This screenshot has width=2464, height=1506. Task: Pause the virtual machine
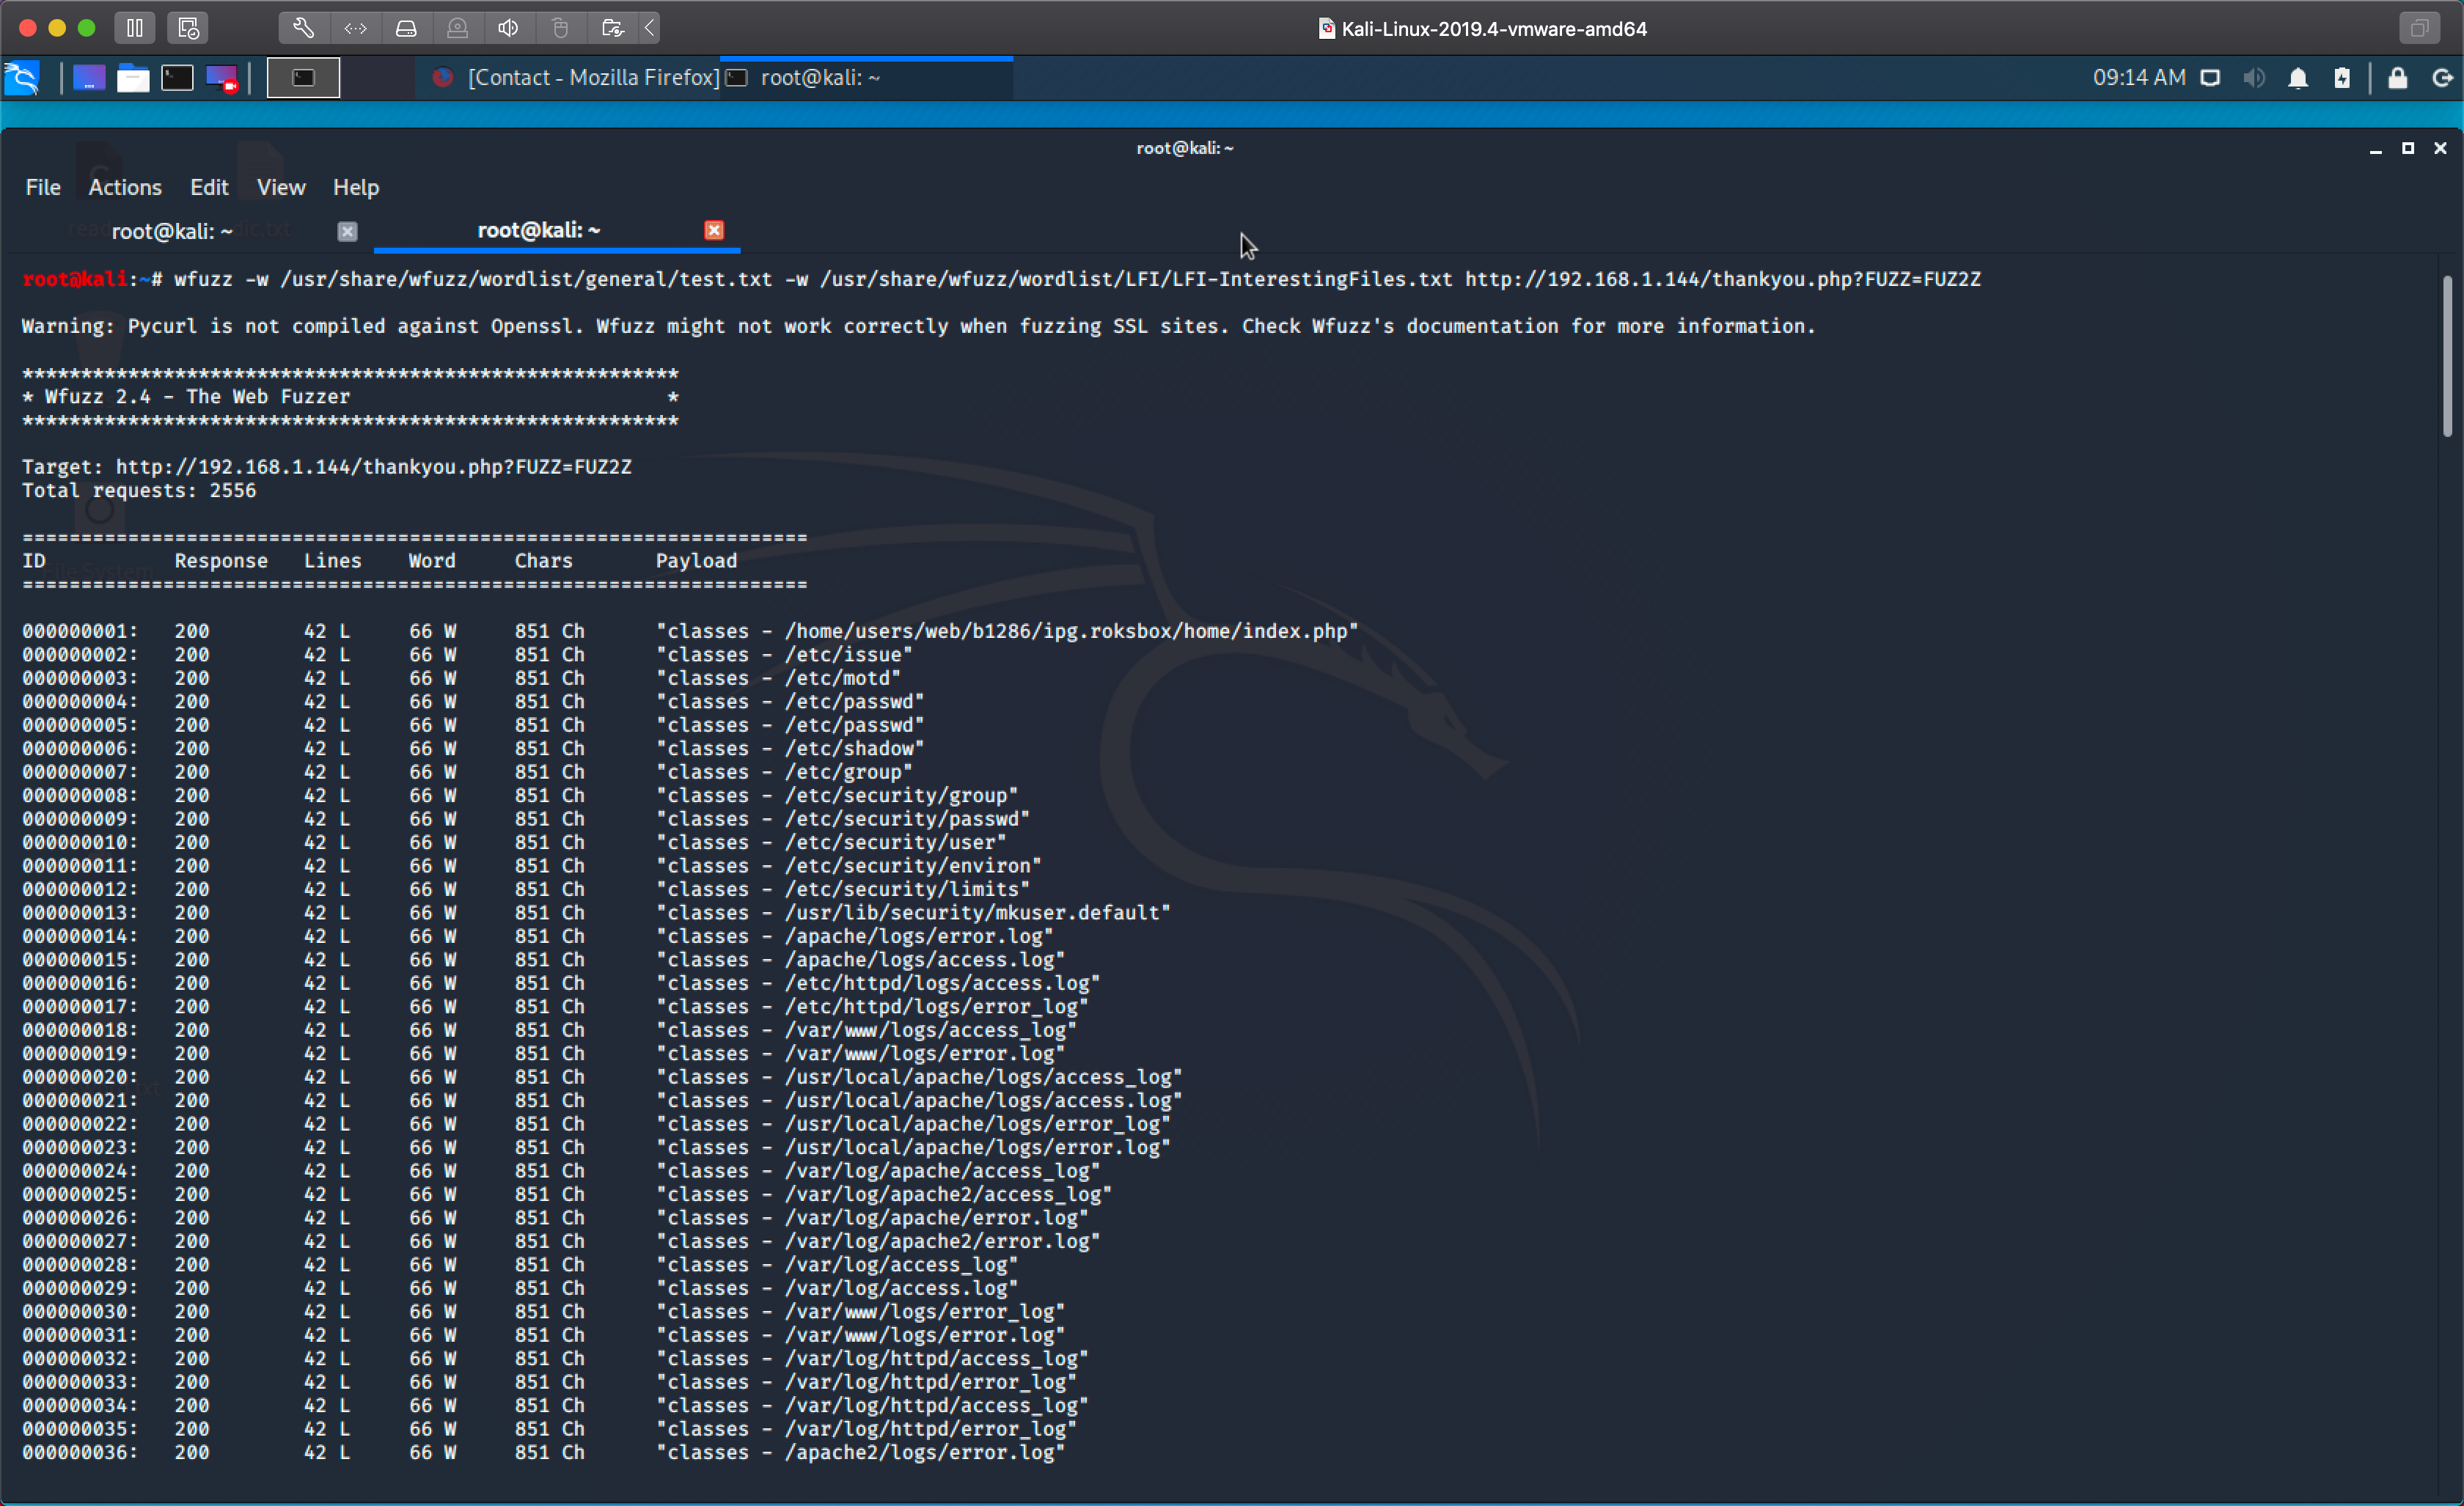[x=135, y=28]
